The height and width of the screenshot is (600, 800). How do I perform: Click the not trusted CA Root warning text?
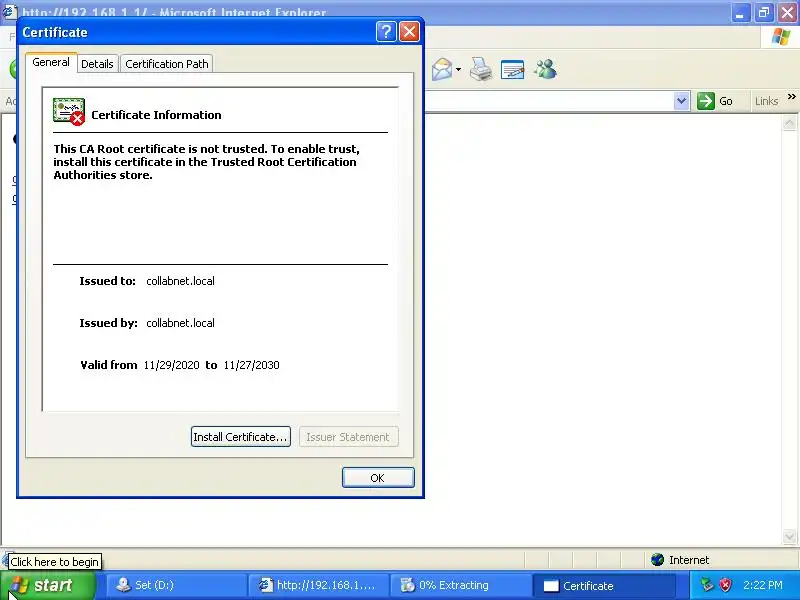click(x=206, y=162)
